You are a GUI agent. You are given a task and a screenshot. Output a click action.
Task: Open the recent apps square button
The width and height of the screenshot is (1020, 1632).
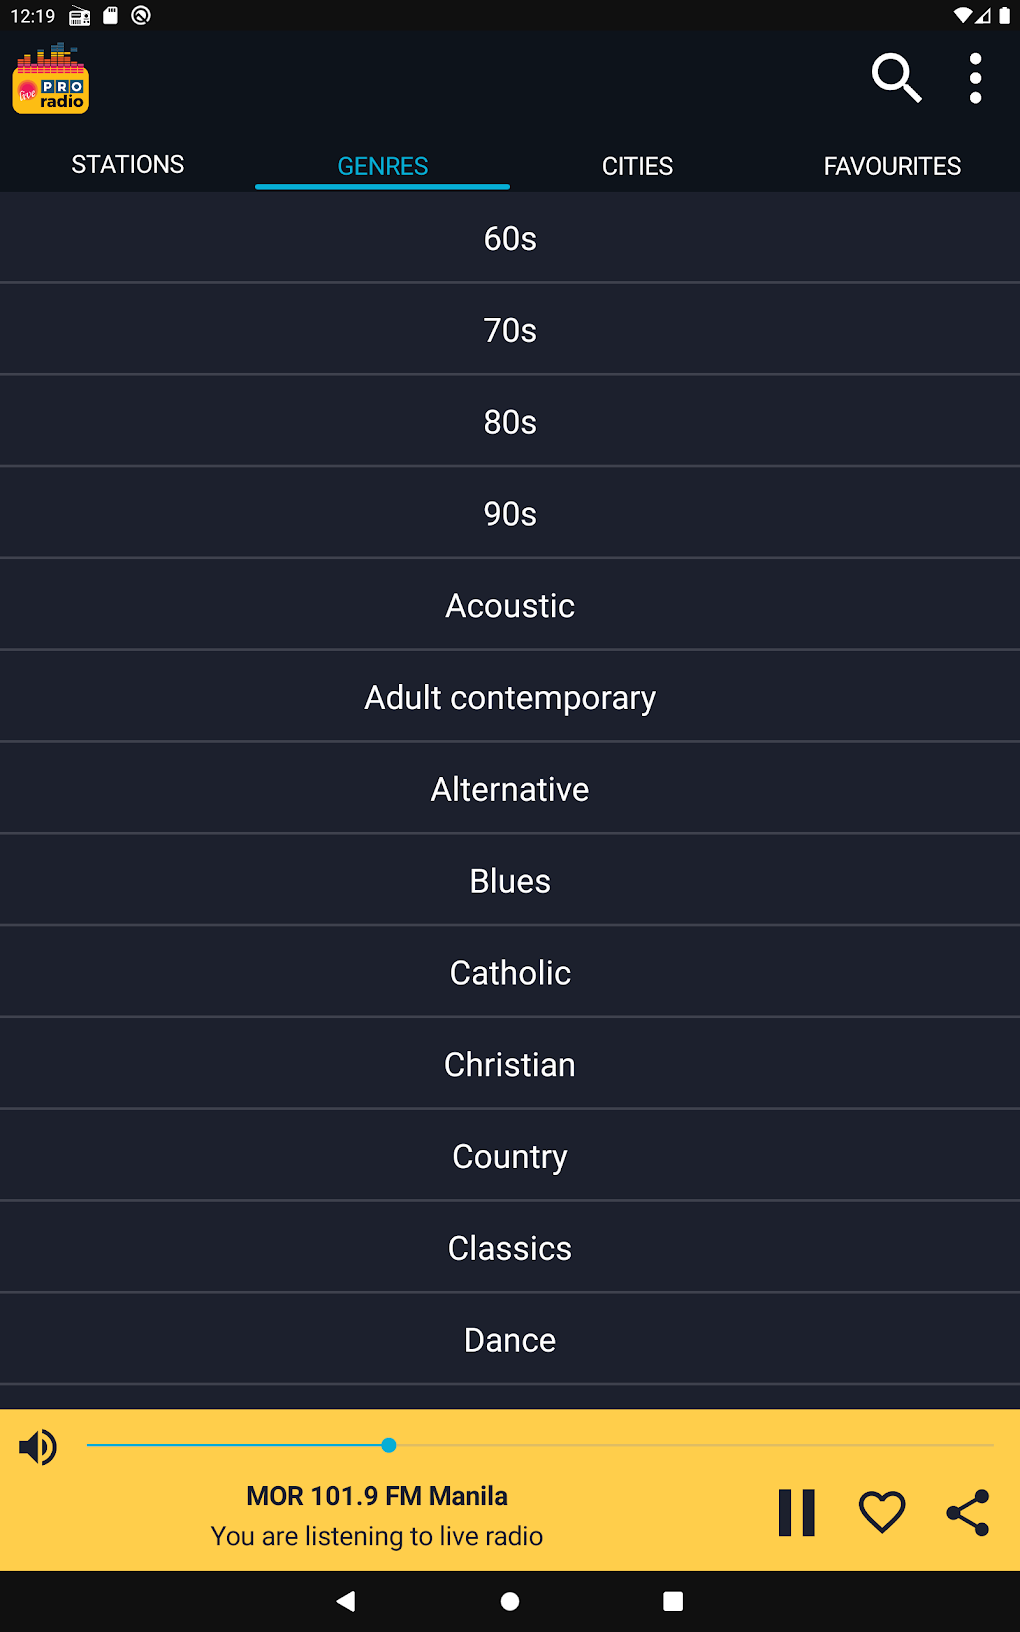click(x=673, y=1601)
